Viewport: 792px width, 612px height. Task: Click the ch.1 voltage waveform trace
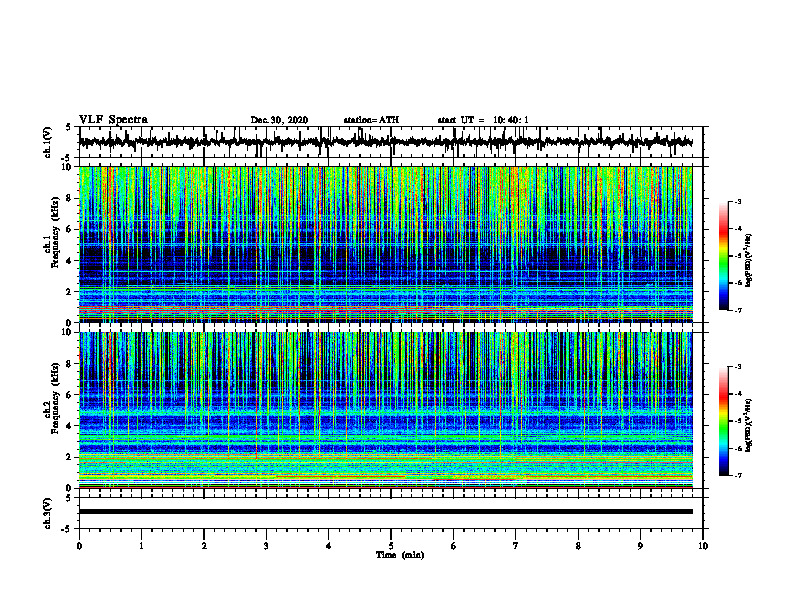click(385, 142)
